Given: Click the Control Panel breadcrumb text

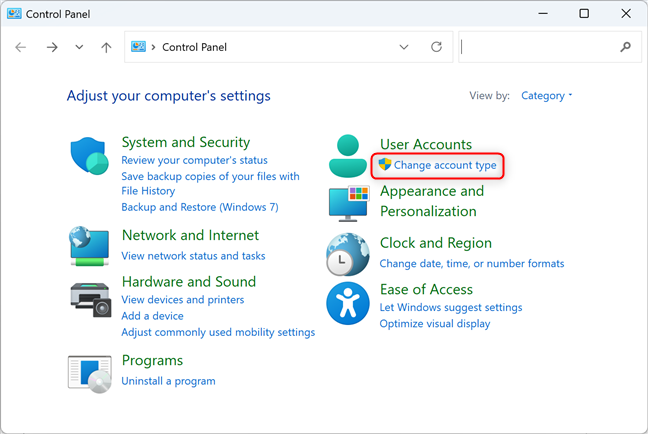Looking at the screenshot, I should (x=194, y=47).
